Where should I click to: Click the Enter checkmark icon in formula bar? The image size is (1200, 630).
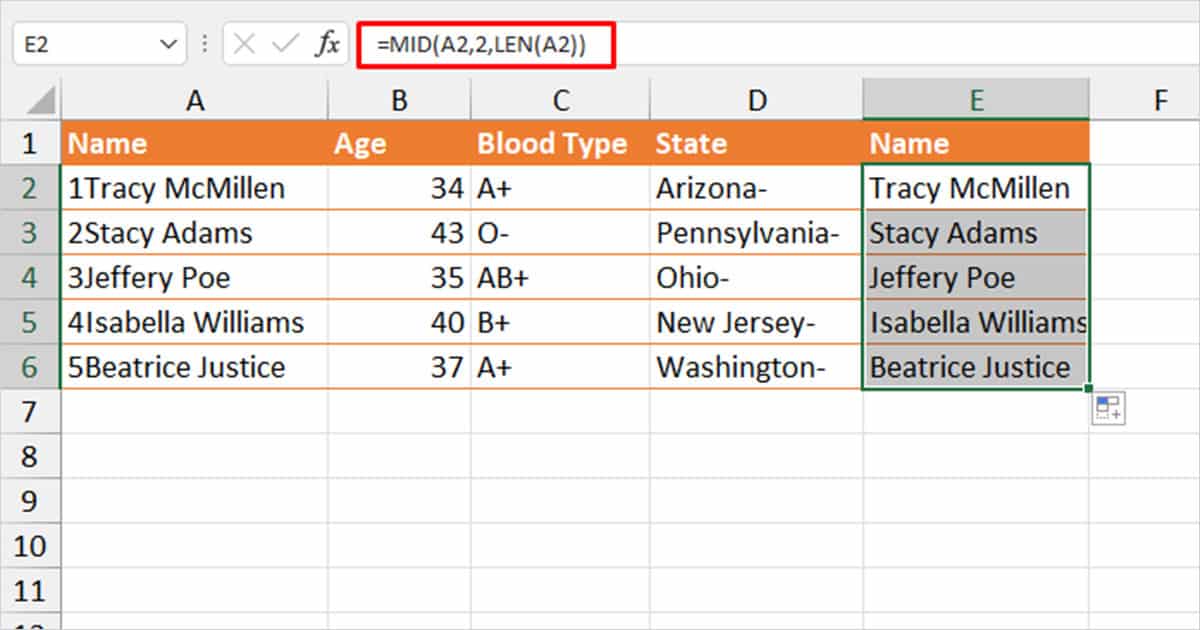[x=283, y=44]
